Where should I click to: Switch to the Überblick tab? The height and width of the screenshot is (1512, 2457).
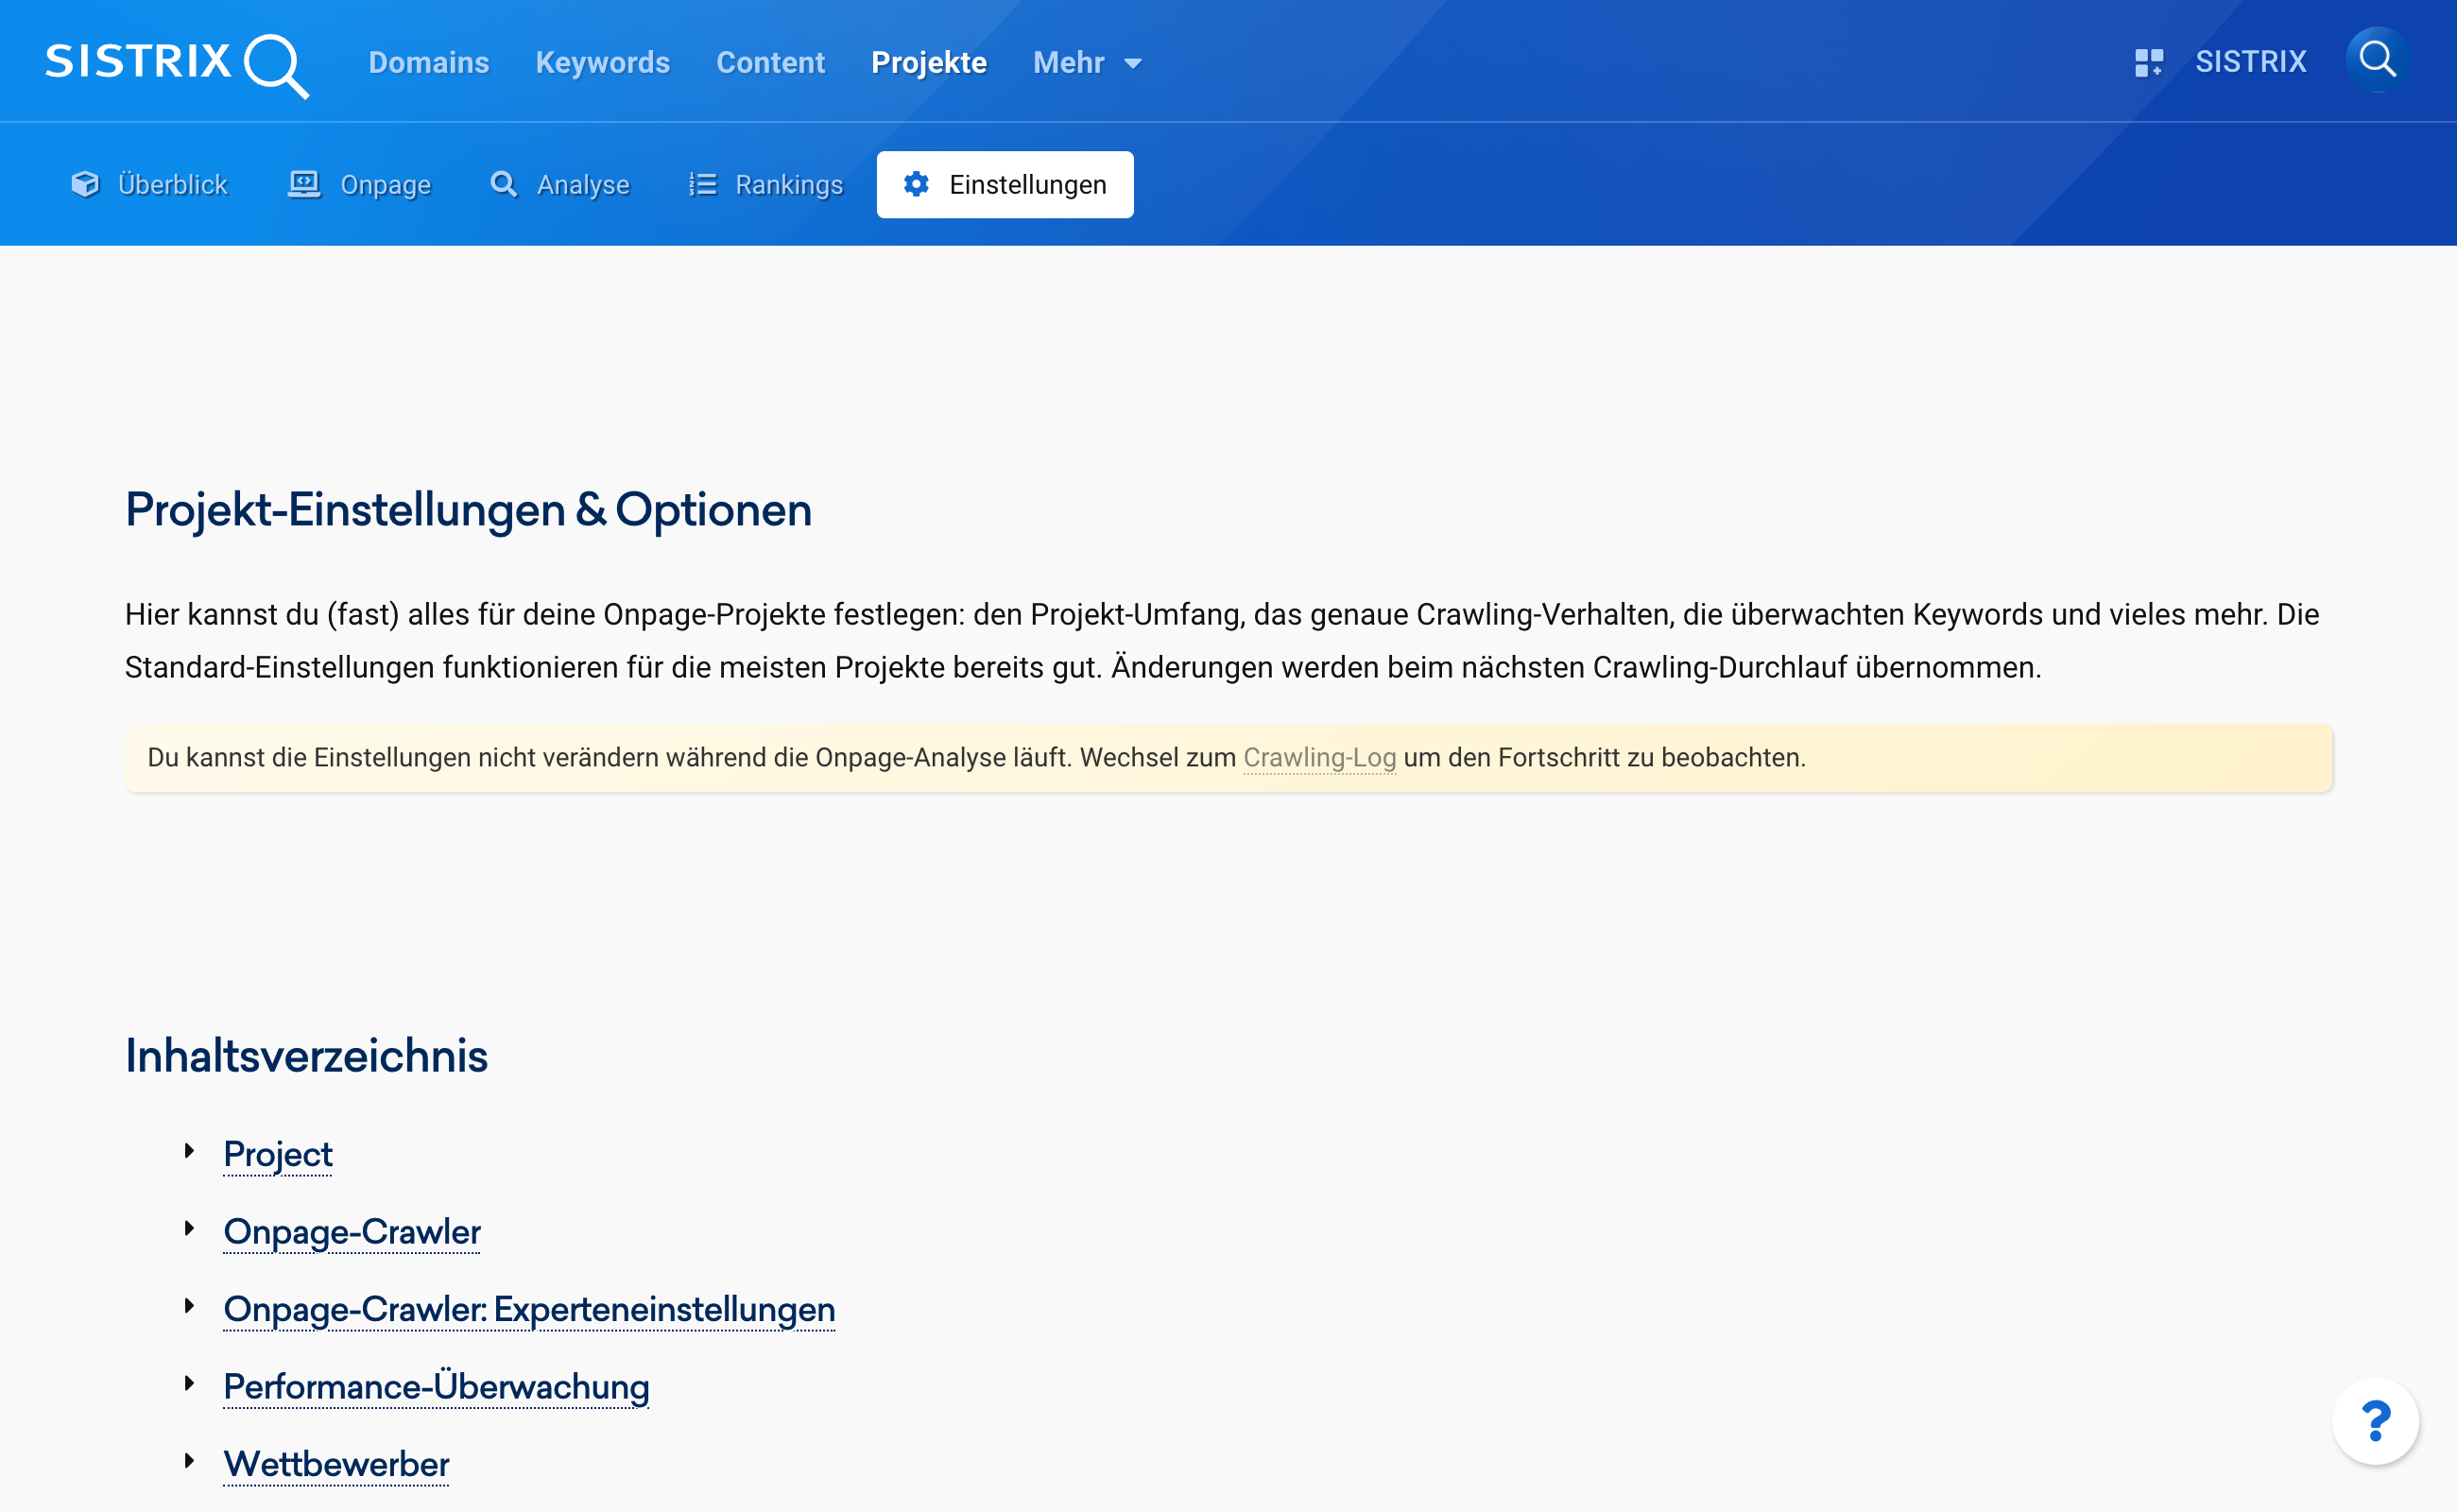(x=150, y=184)
